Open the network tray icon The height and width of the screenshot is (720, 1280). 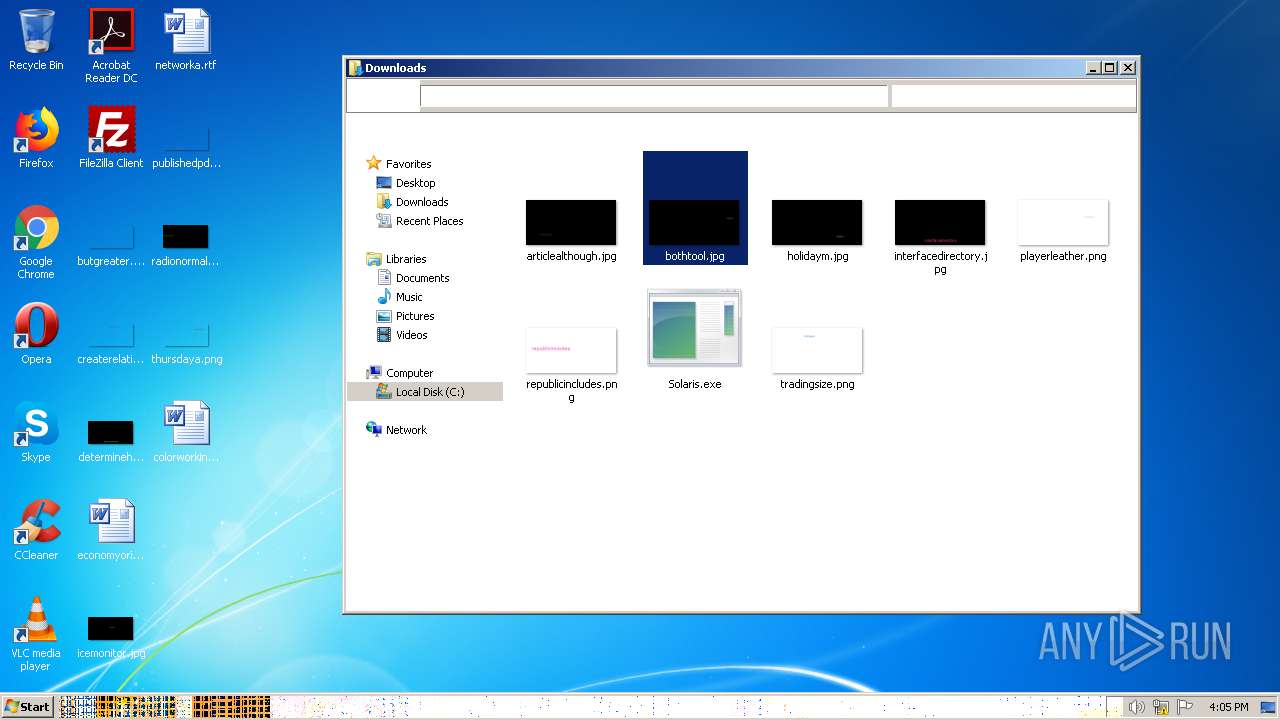point(1161,707)
